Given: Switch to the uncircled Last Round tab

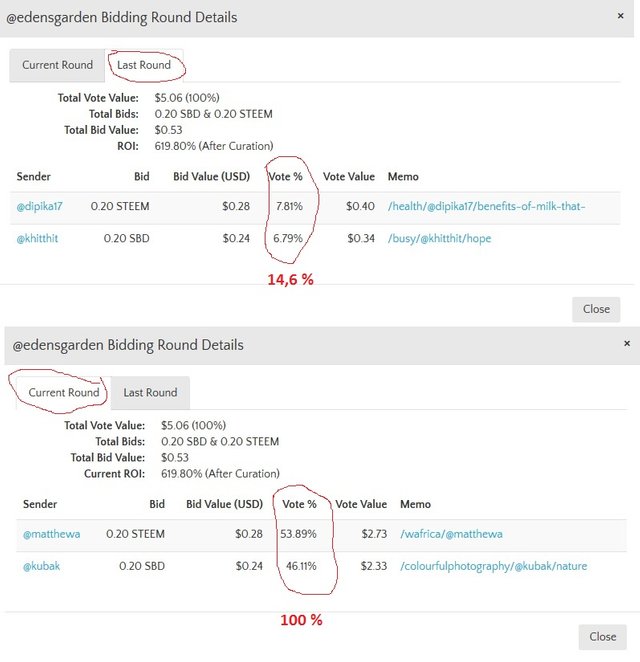Looking at the screenshot, I should 150,393.
